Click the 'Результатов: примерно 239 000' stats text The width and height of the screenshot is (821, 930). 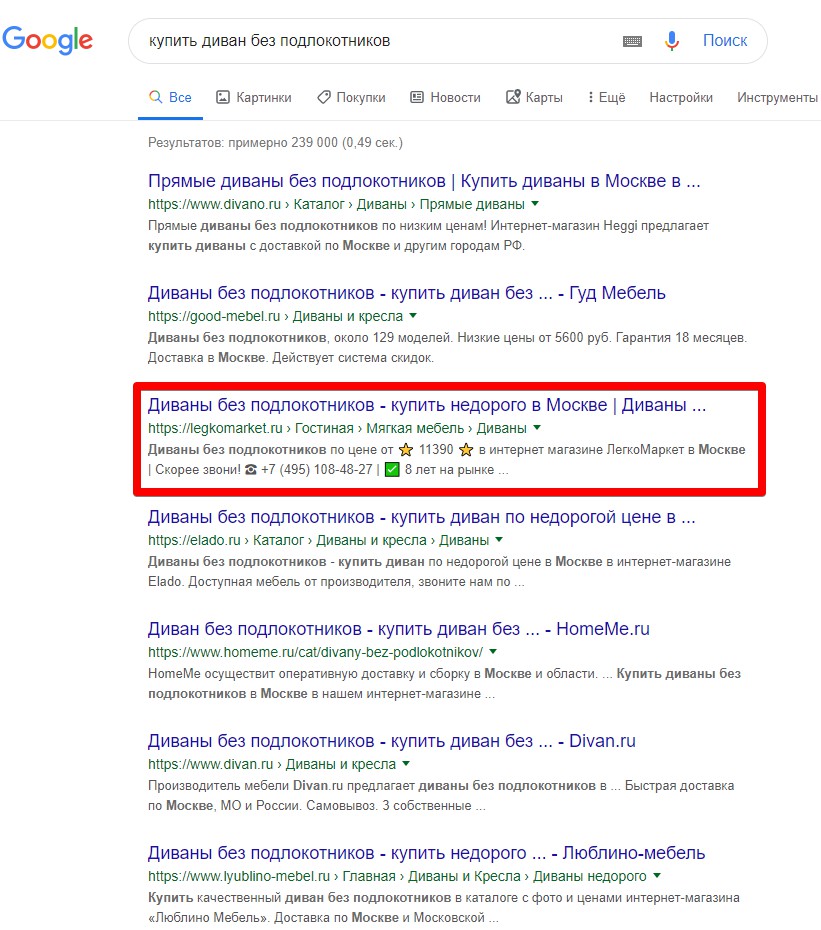[x=275, y=143]
